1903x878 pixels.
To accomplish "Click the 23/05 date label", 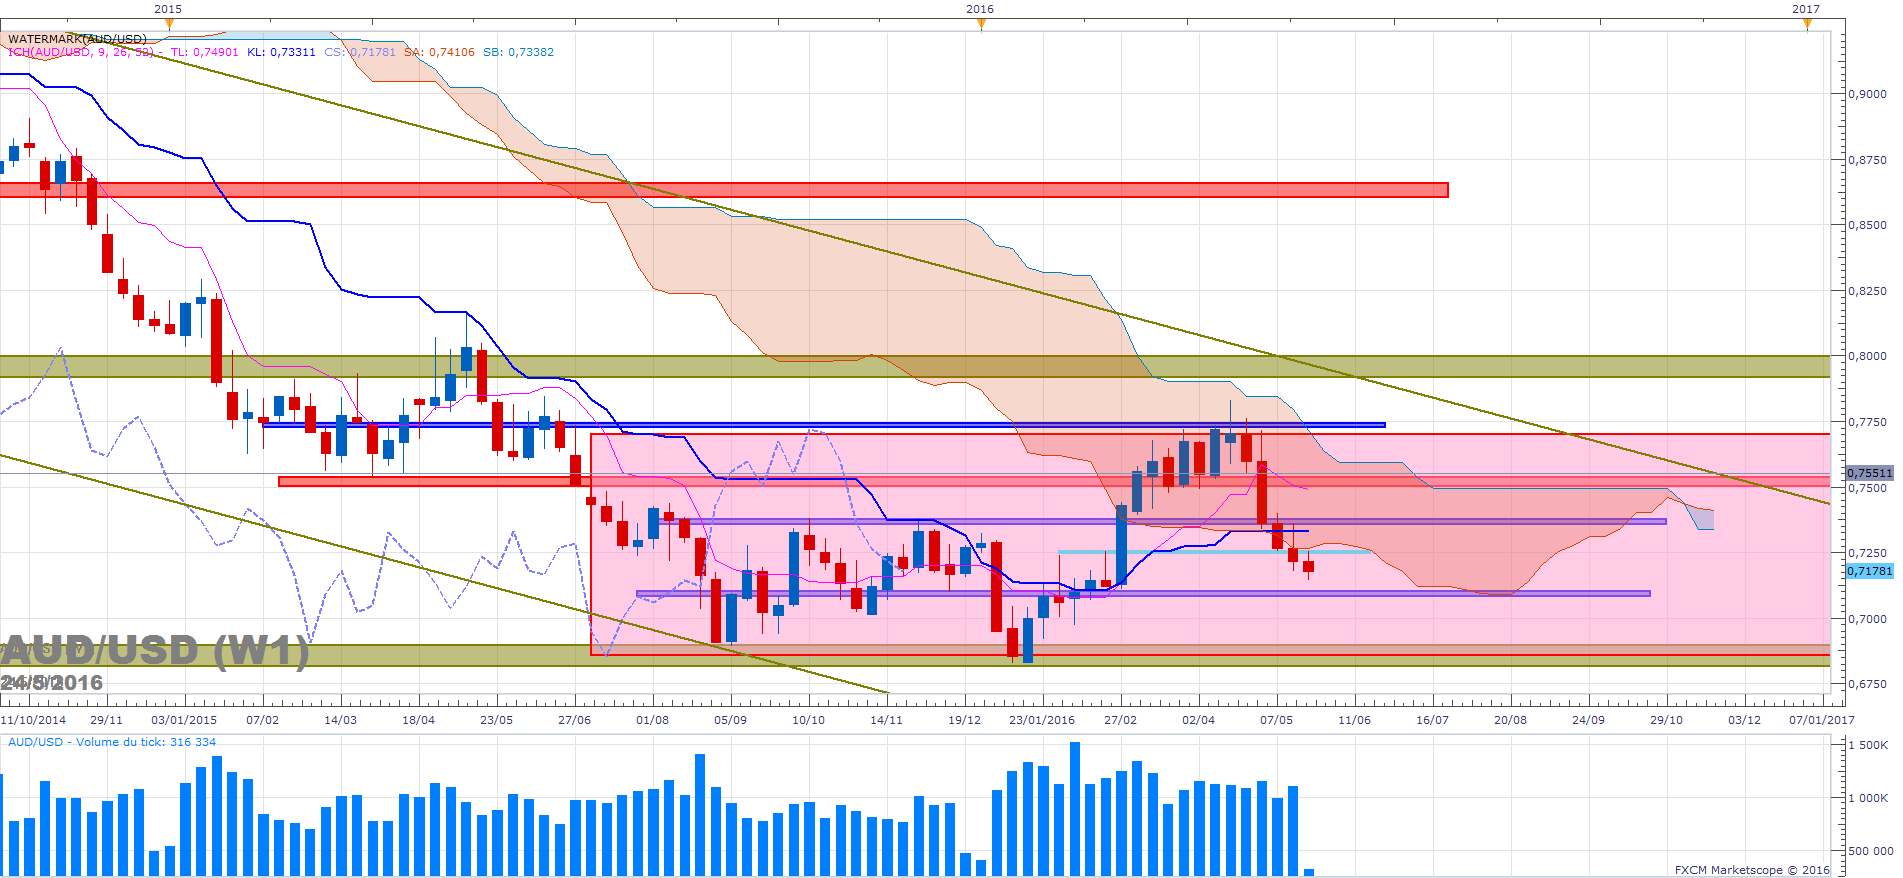I will (x=496, y=720).
